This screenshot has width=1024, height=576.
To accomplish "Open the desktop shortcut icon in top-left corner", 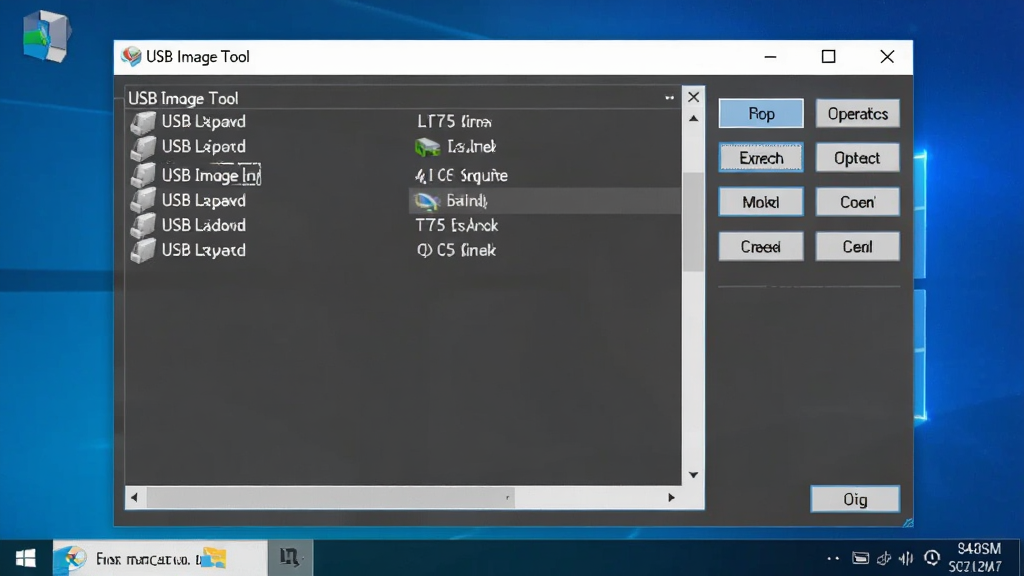I will (46, 36).
